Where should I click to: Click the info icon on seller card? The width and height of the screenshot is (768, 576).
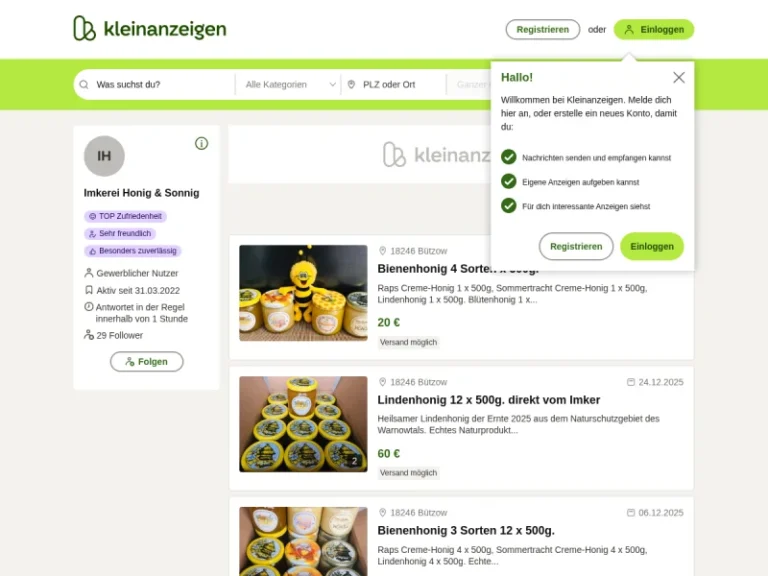[x=201, y=143]
